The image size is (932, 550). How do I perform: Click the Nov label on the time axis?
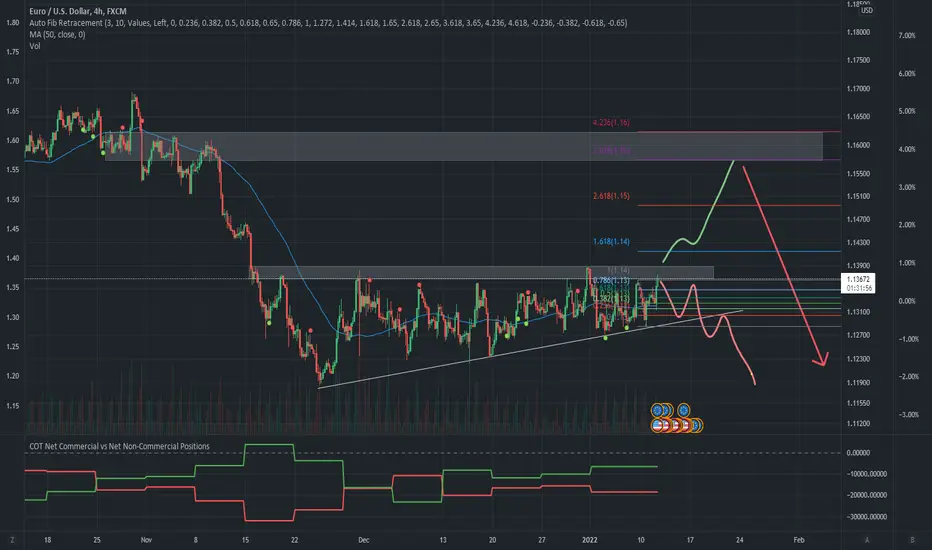146,540
